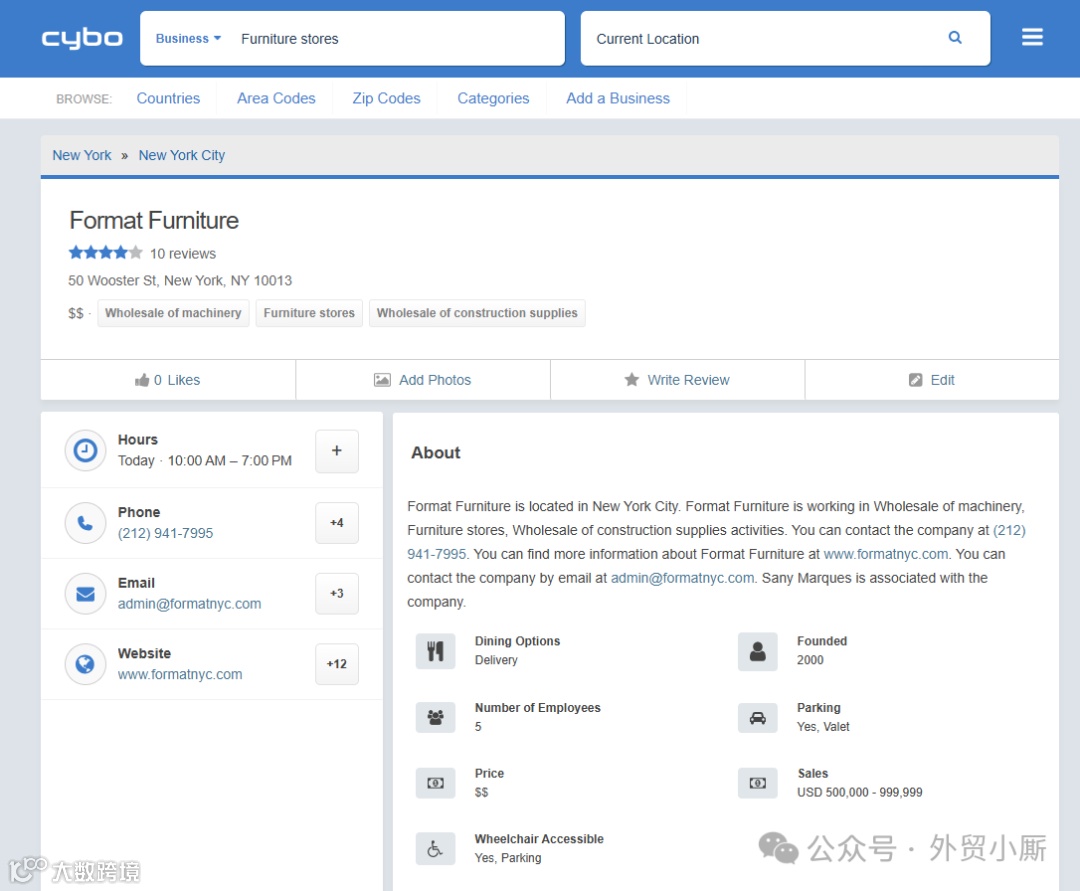
Task: Click the Furniture stores search field
Action: (x=398, y=39)
